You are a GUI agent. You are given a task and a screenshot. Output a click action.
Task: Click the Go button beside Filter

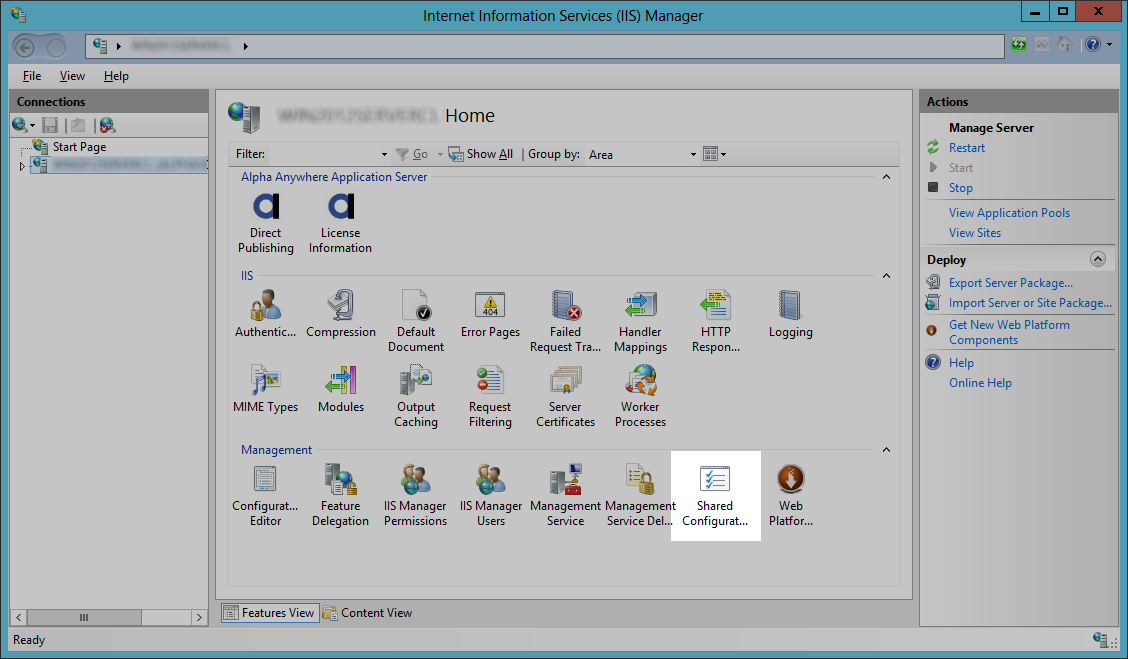412,154
